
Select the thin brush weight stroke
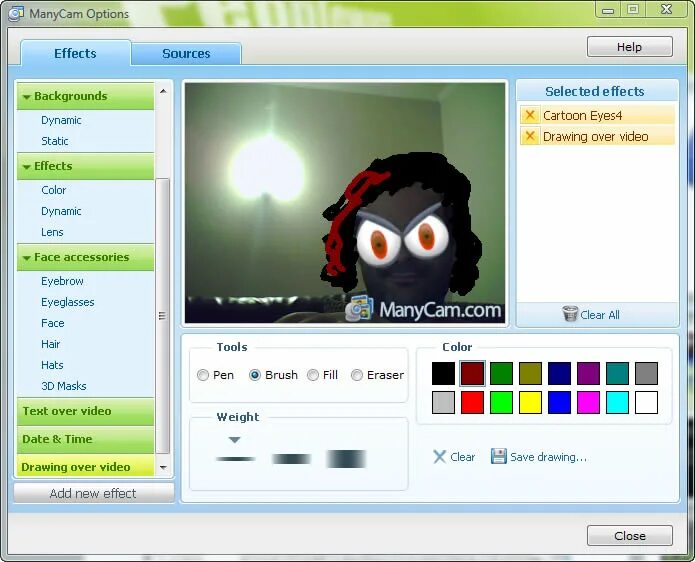(x=235, y=459)
